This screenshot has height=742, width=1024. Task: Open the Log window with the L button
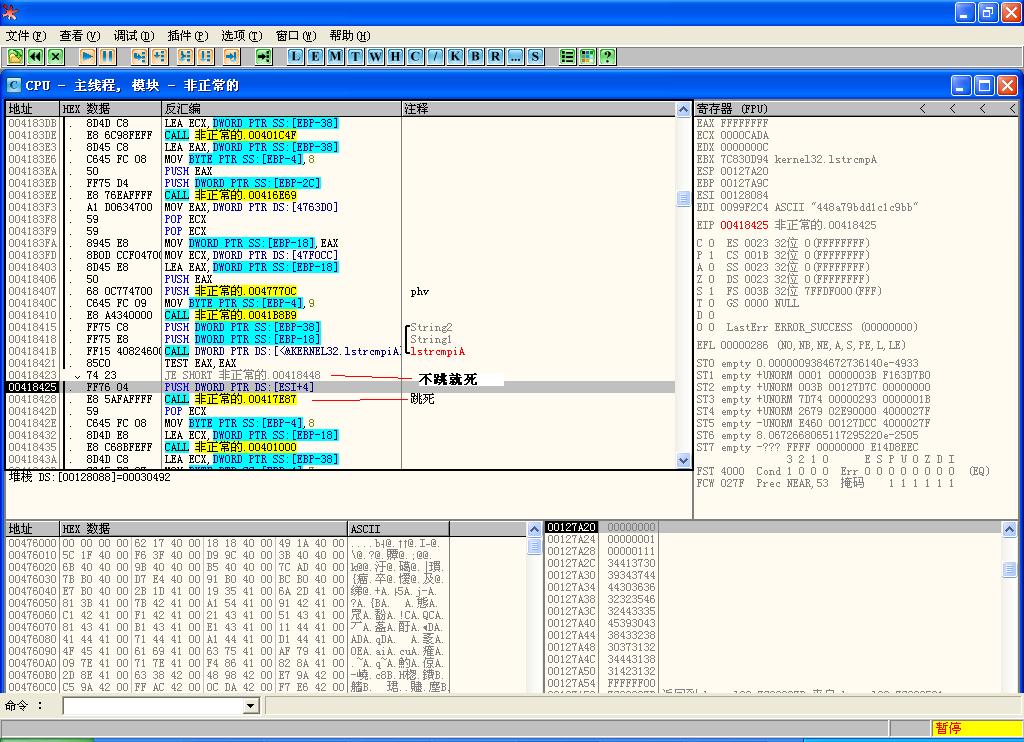[x=296, y=57]
